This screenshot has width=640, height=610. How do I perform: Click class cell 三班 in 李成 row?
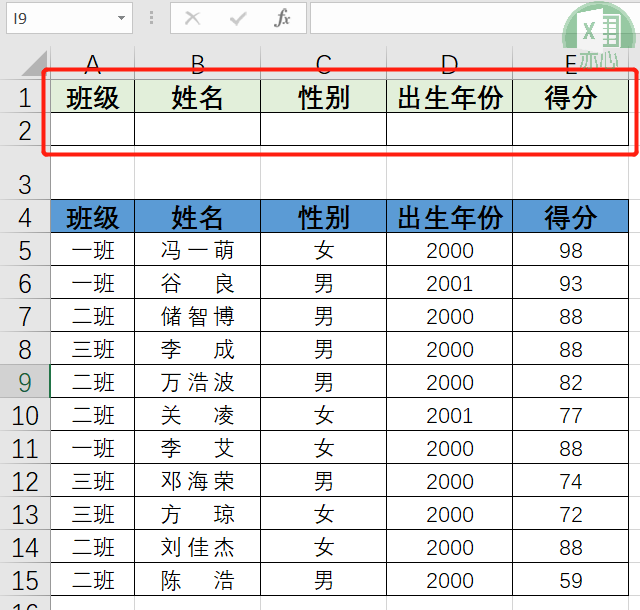tap(93, 349)
